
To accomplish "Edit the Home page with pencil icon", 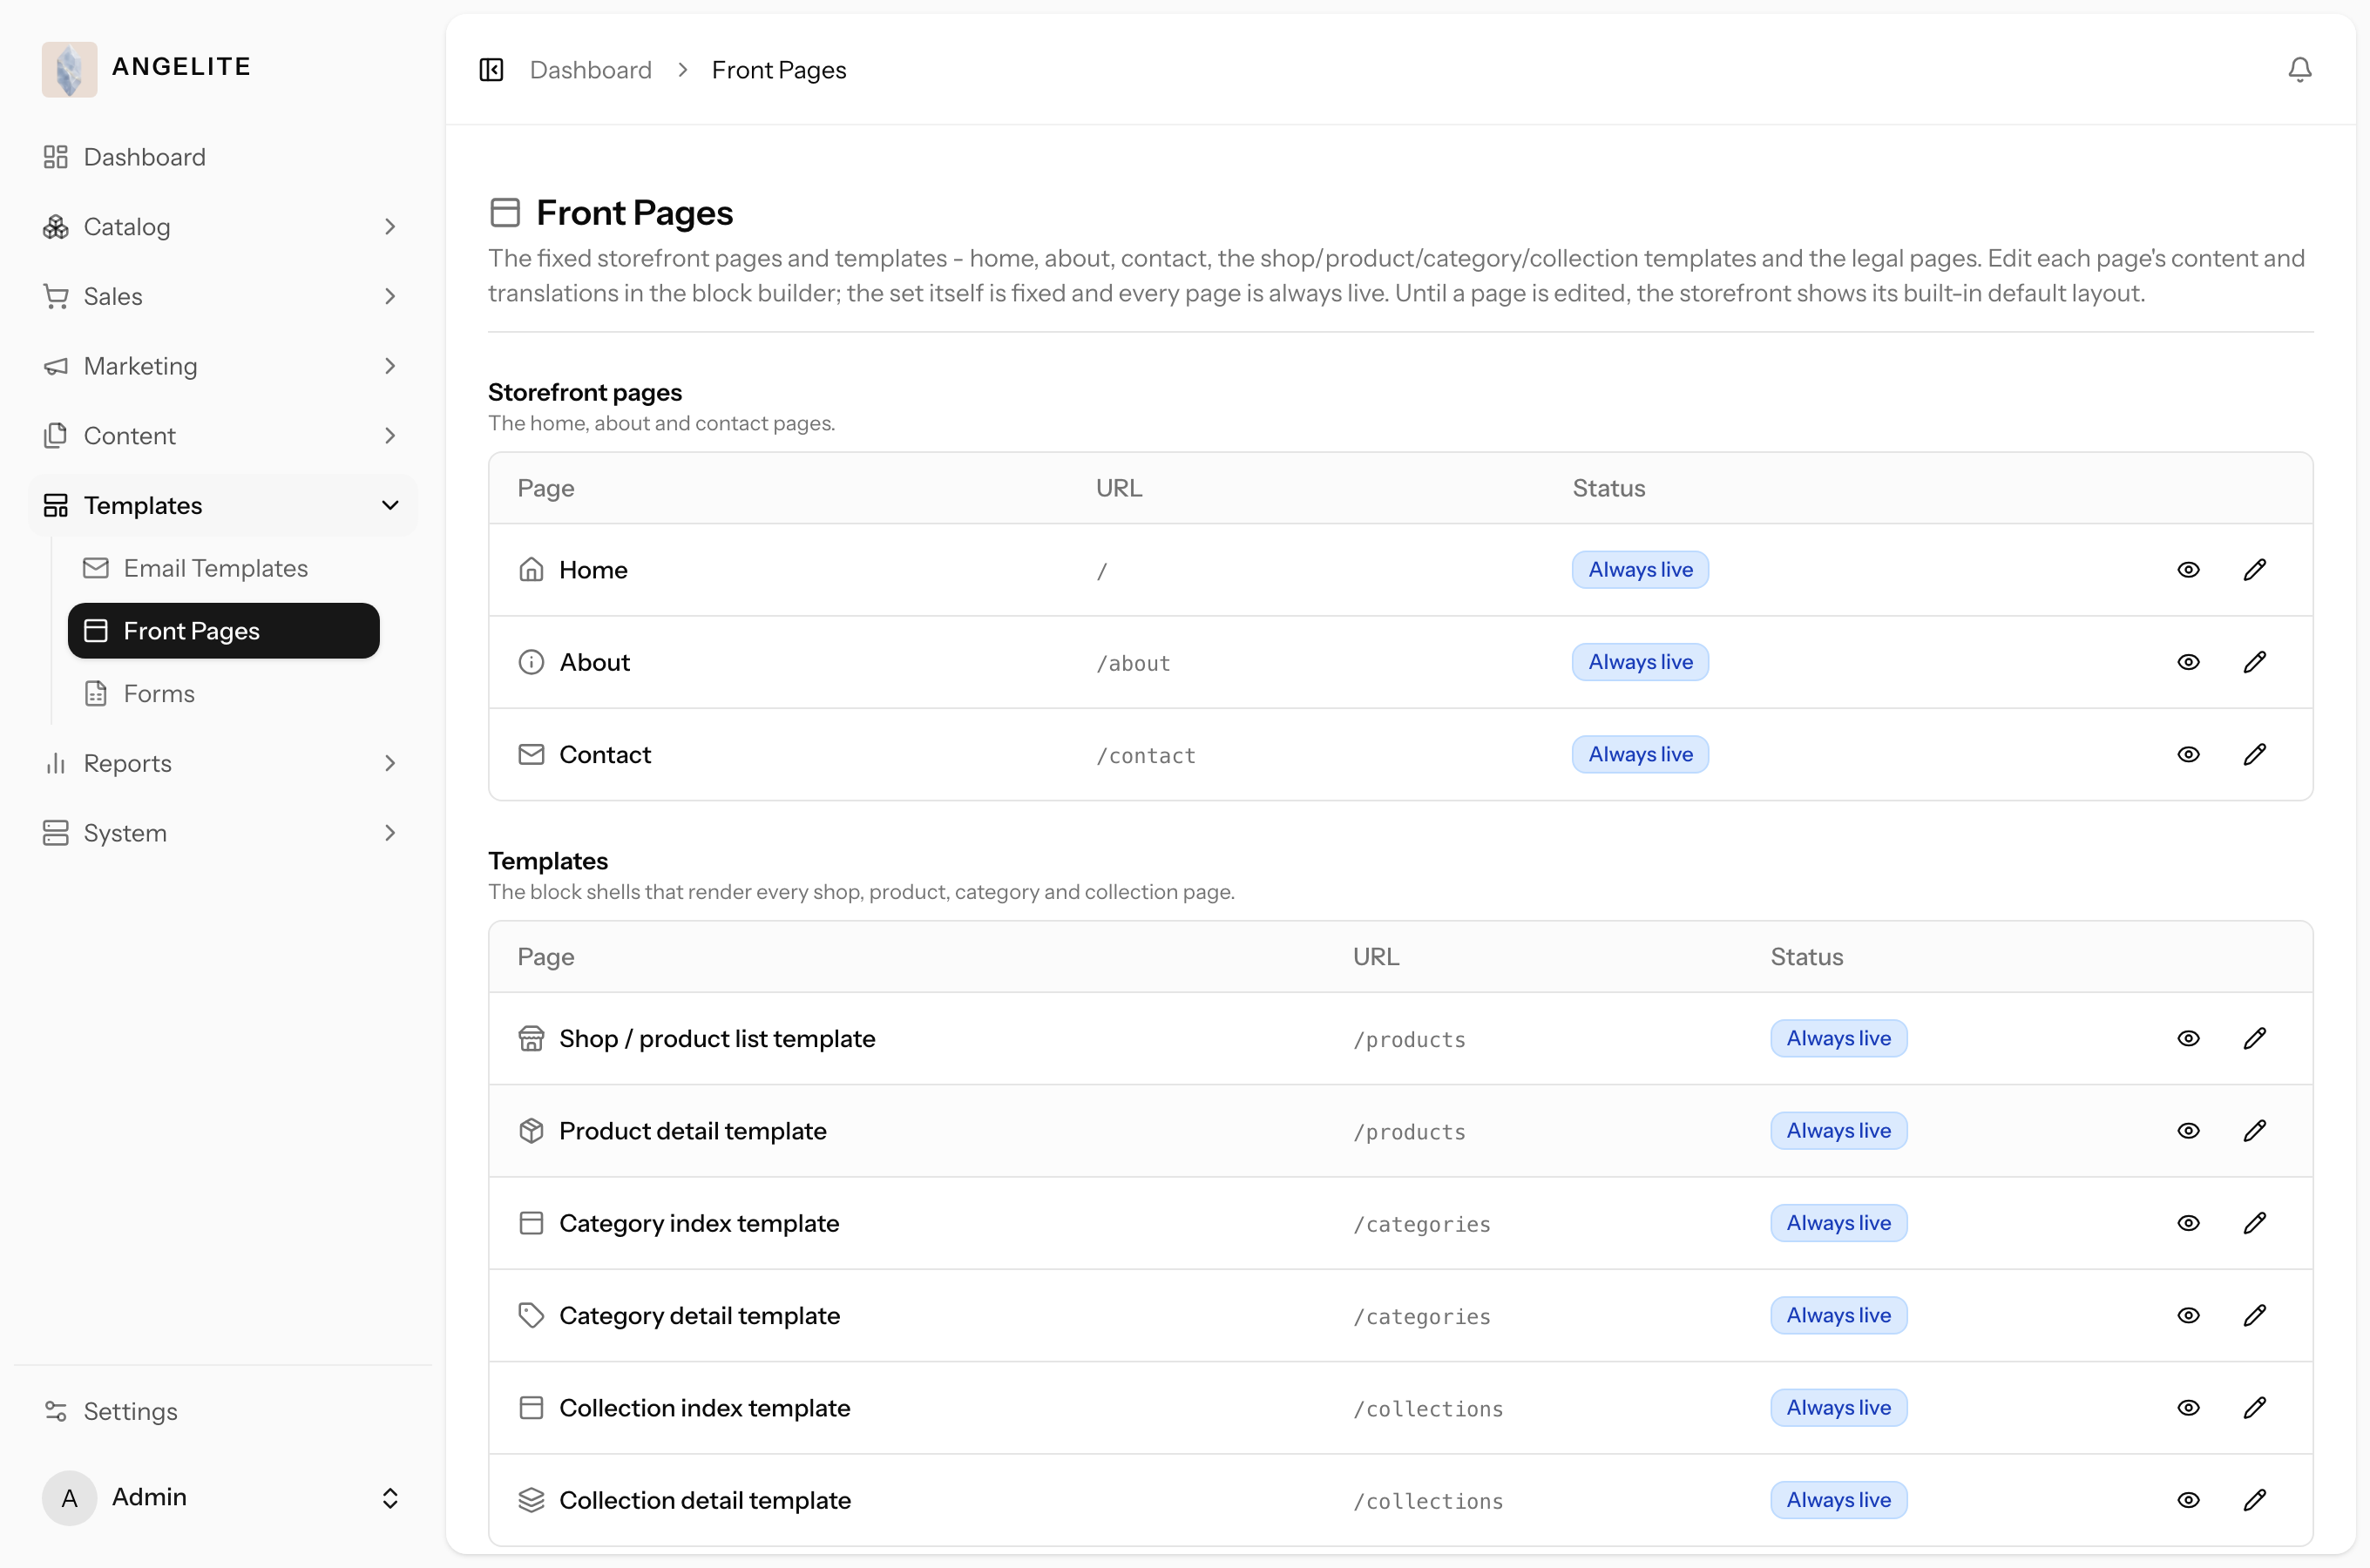I will [x=2254, y=570].
